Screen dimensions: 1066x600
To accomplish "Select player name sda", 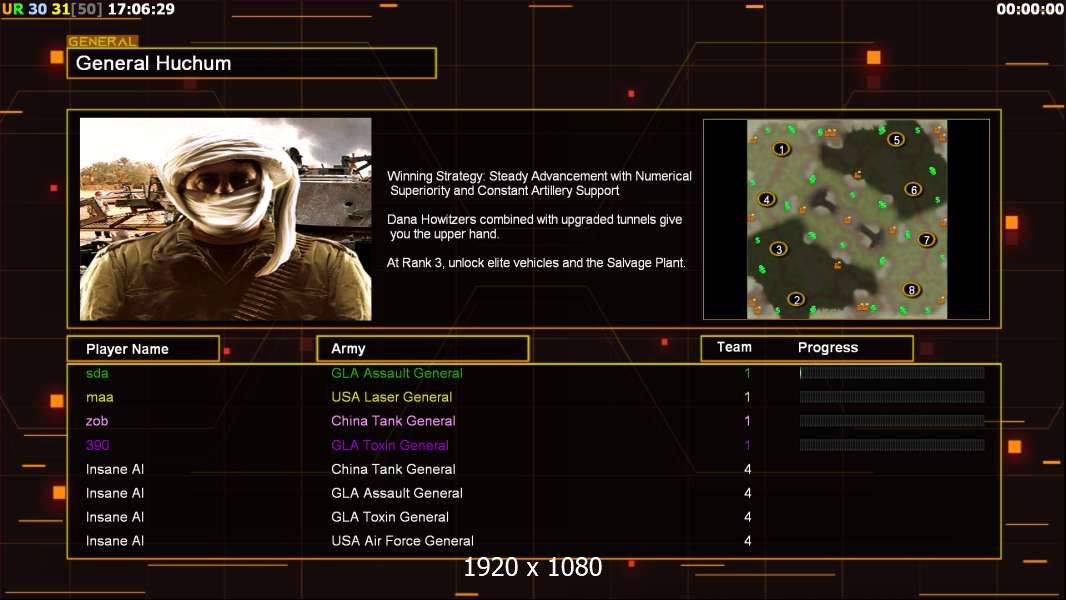I will [97, 373].
